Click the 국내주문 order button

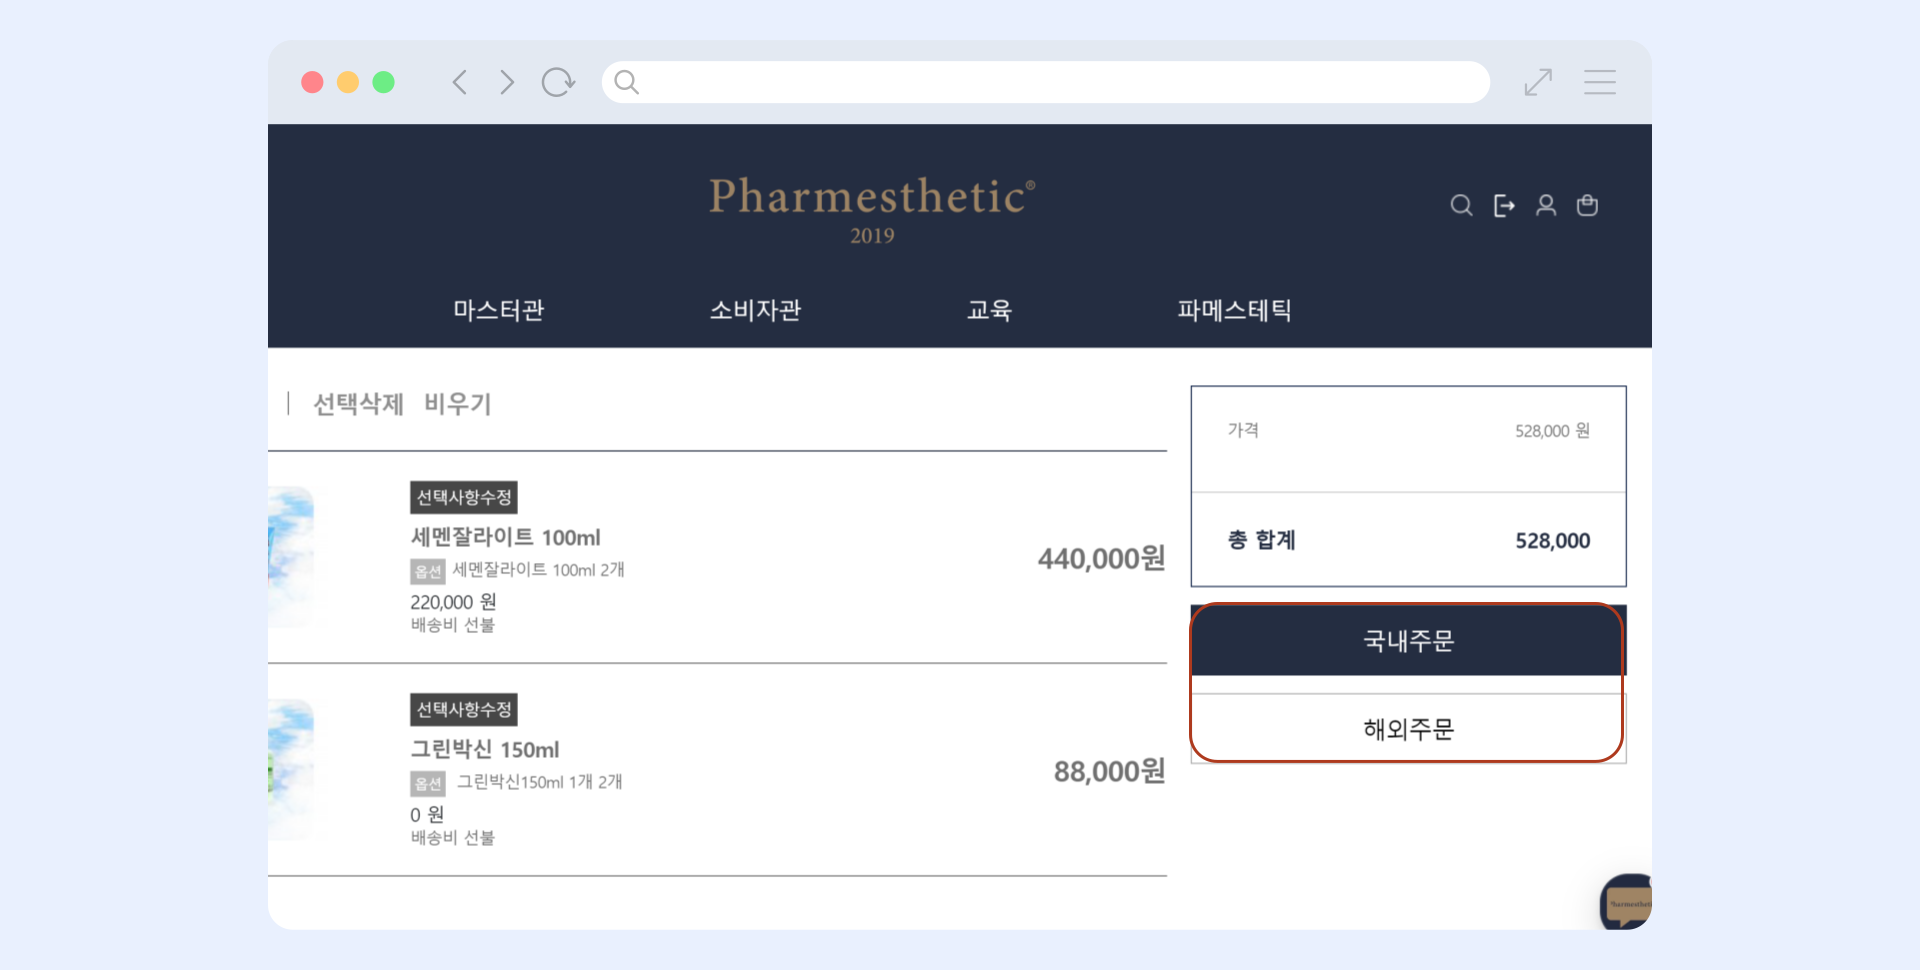(x=1408, y=641)
